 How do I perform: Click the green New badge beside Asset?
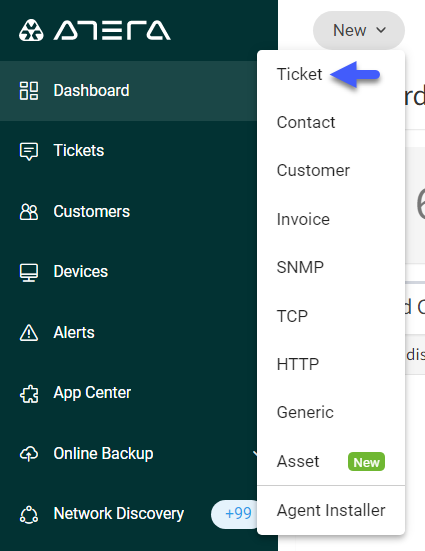pyautogui.click(x=366, y=462)
